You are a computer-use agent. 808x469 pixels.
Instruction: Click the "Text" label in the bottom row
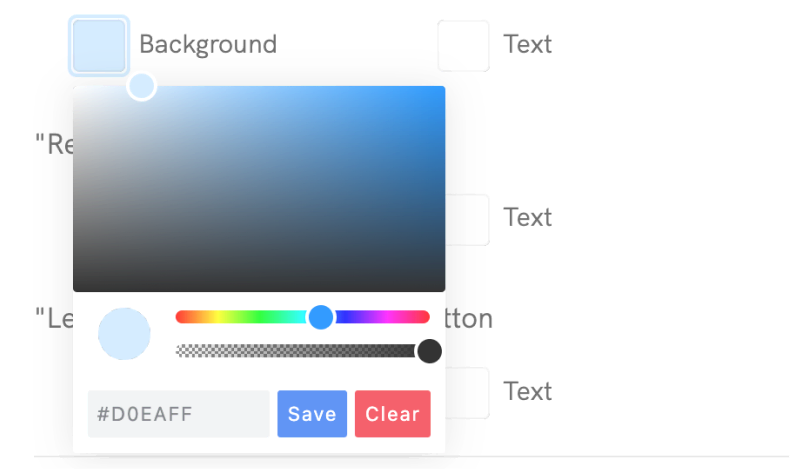coord(527,391)
